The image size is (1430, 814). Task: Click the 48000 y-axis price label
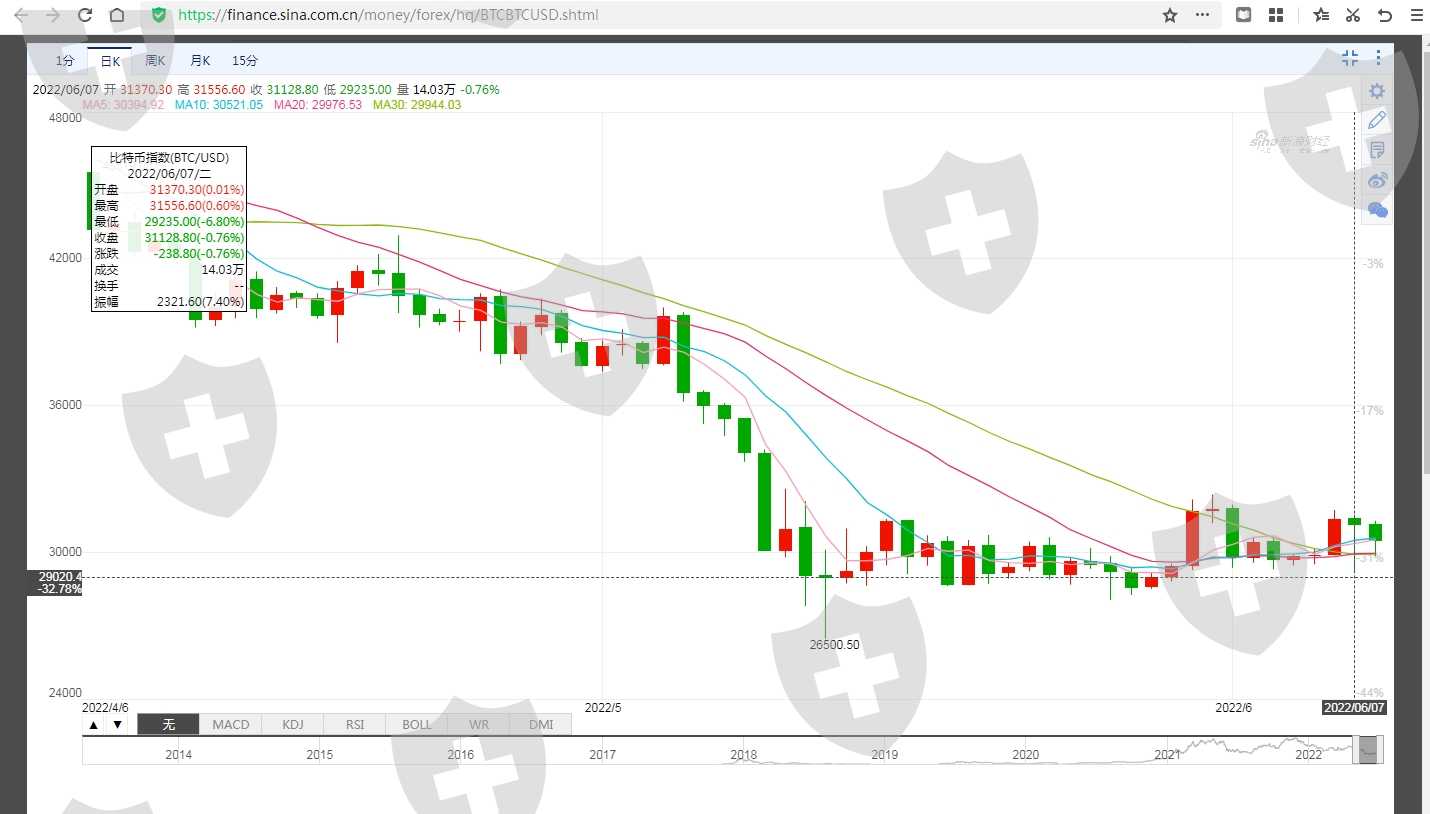click(65, 118)
